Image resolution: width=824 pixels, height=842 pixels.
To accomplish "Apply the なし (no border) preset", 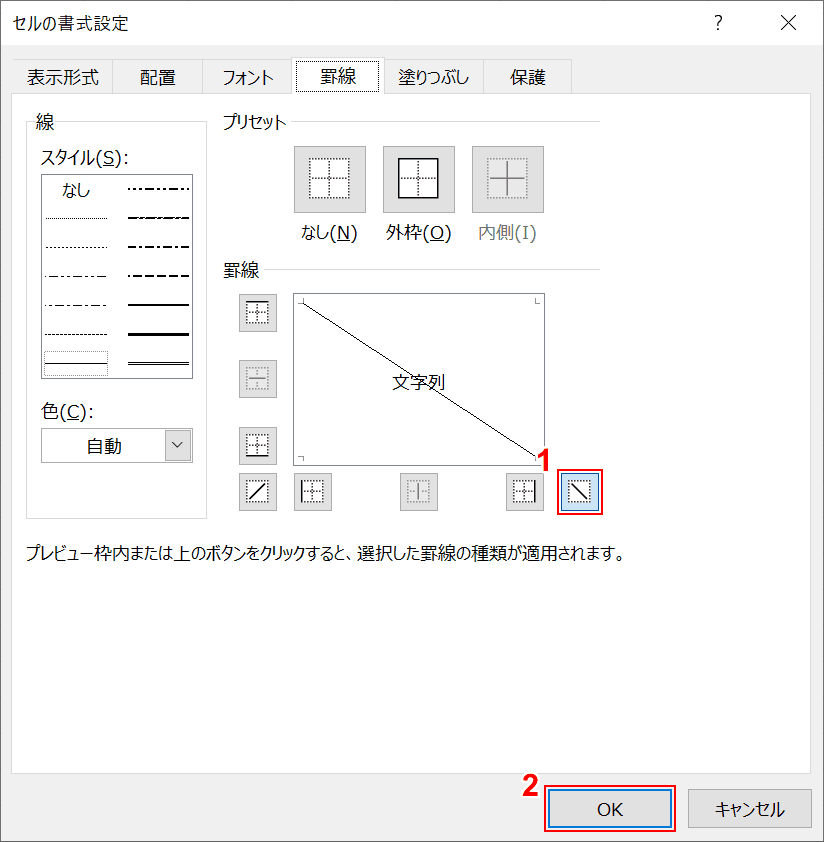I will [330, 179].
